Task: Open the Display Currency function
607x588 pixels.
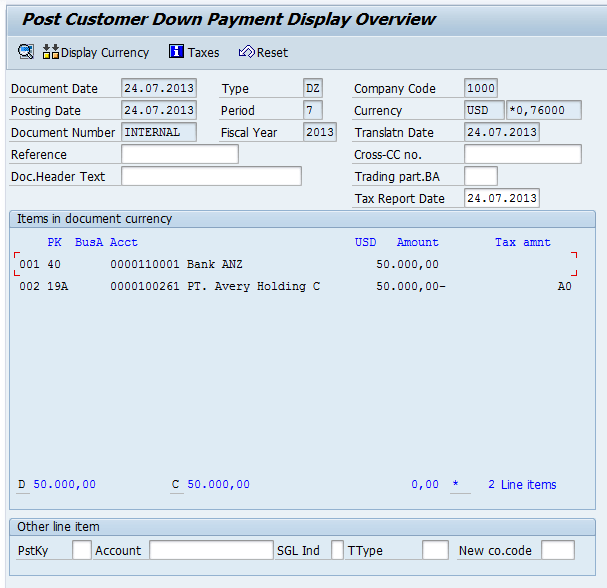Action: 105,53
